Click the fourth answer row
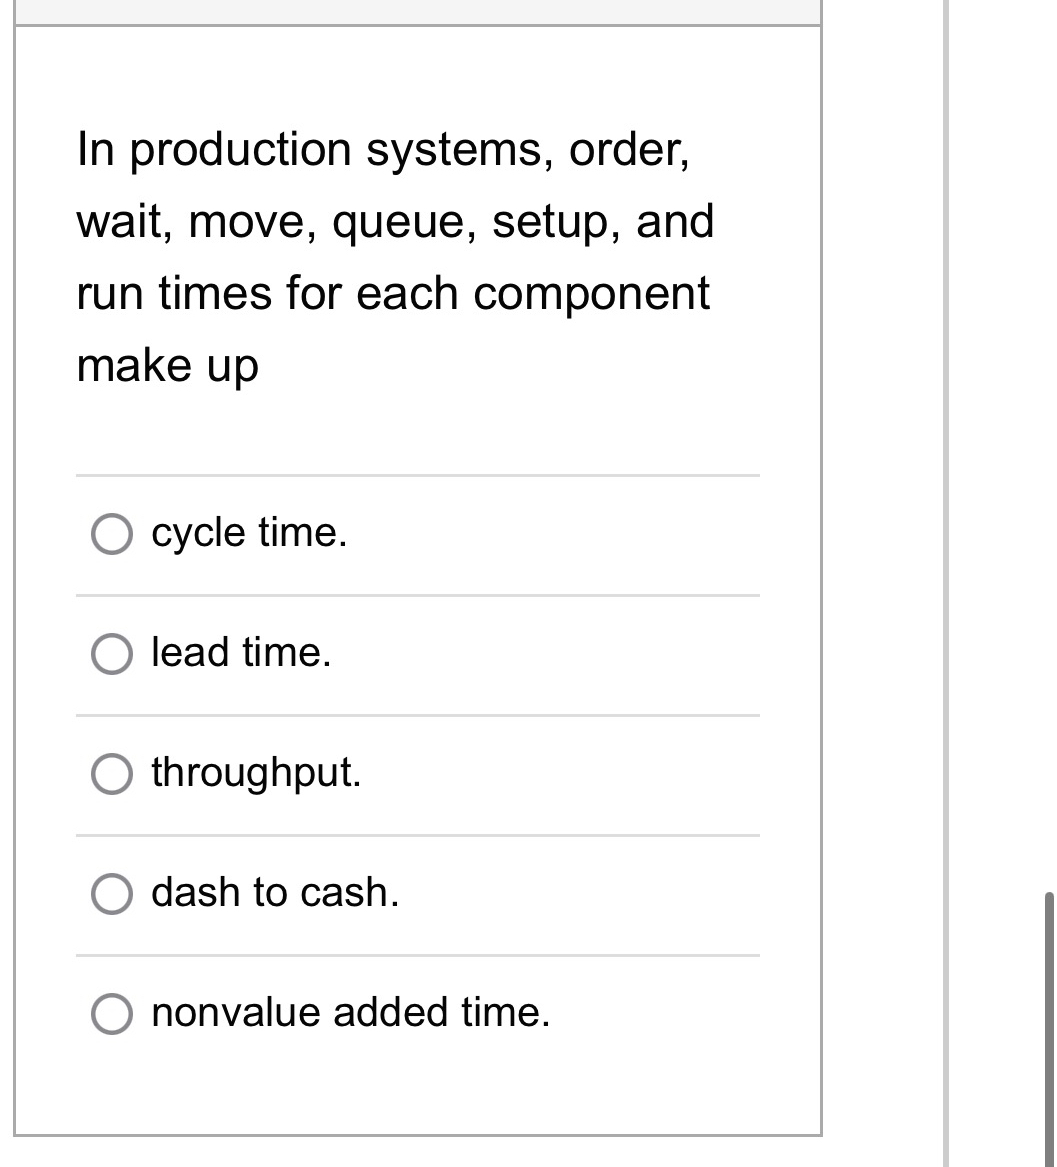 (x=300, y=893)
